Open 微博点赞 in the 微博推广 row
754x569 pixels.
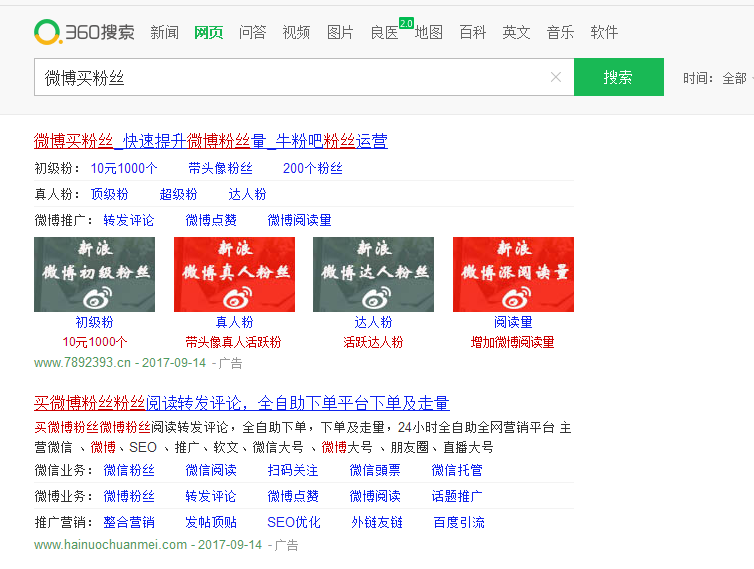pos(211,220)
